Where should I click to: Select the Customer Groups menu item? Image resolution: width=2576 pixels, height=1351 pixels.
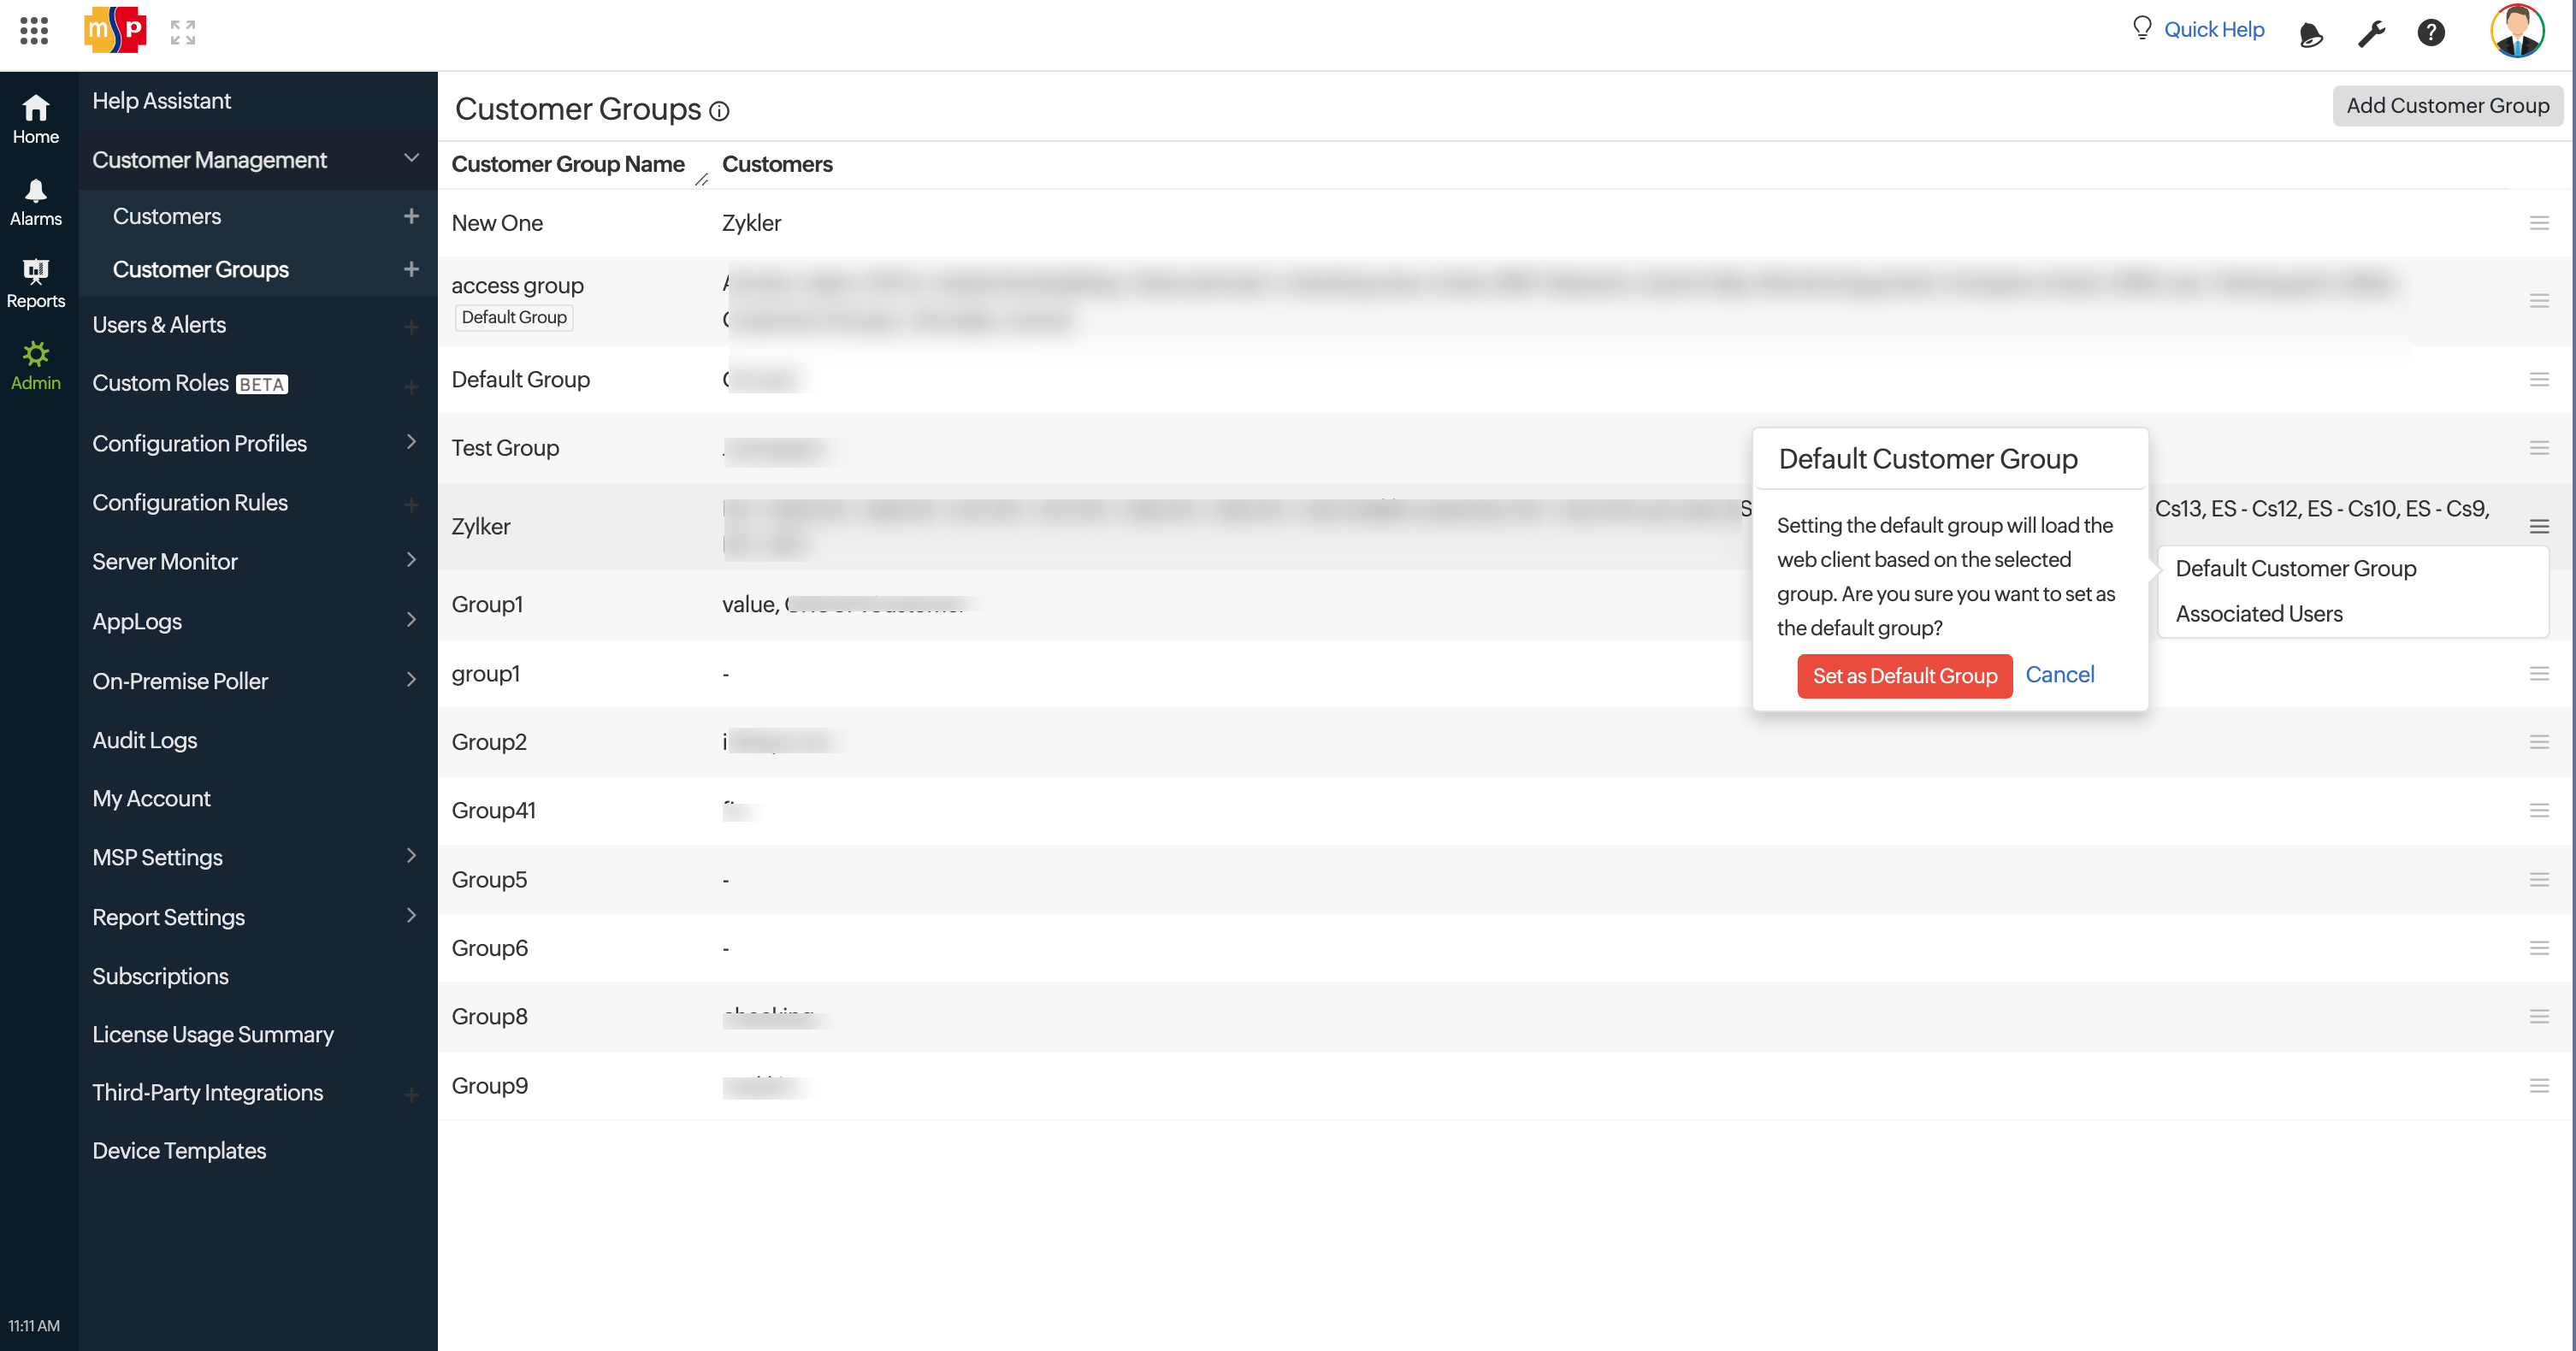199,269
